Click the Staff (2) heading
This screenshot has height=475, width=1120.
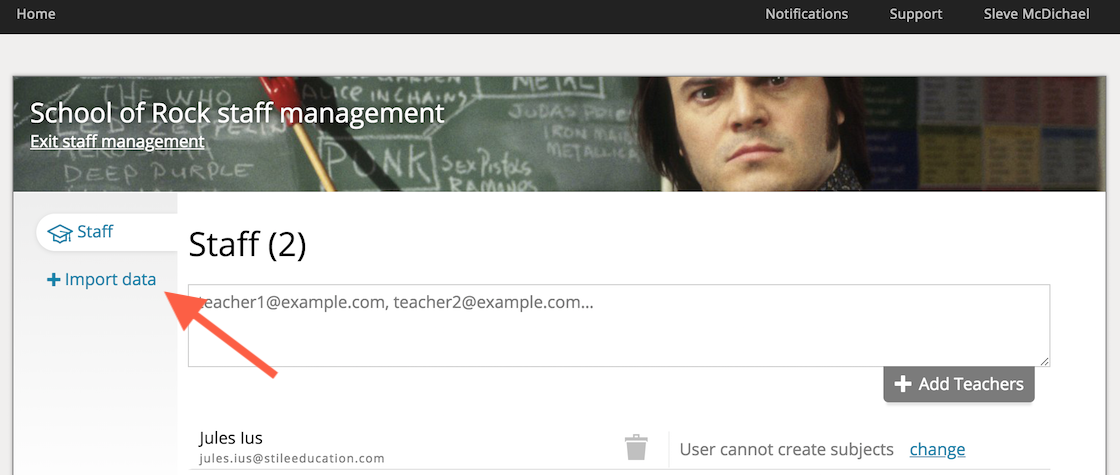(x=247, y=244)
